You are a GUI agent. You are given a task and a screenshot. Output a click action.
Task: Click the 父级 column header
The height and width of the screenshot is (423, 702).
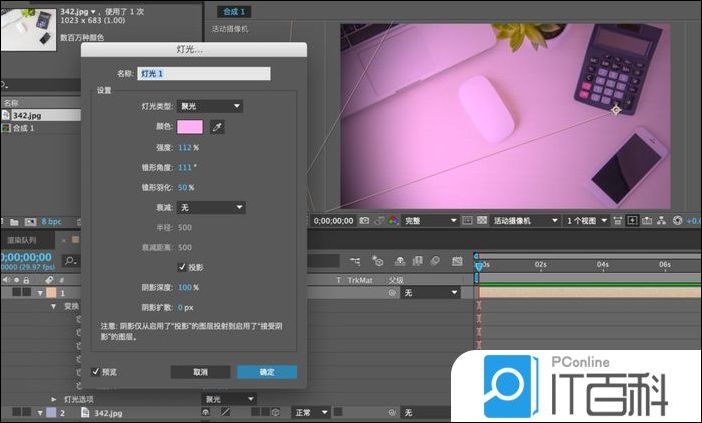point(396,280)
